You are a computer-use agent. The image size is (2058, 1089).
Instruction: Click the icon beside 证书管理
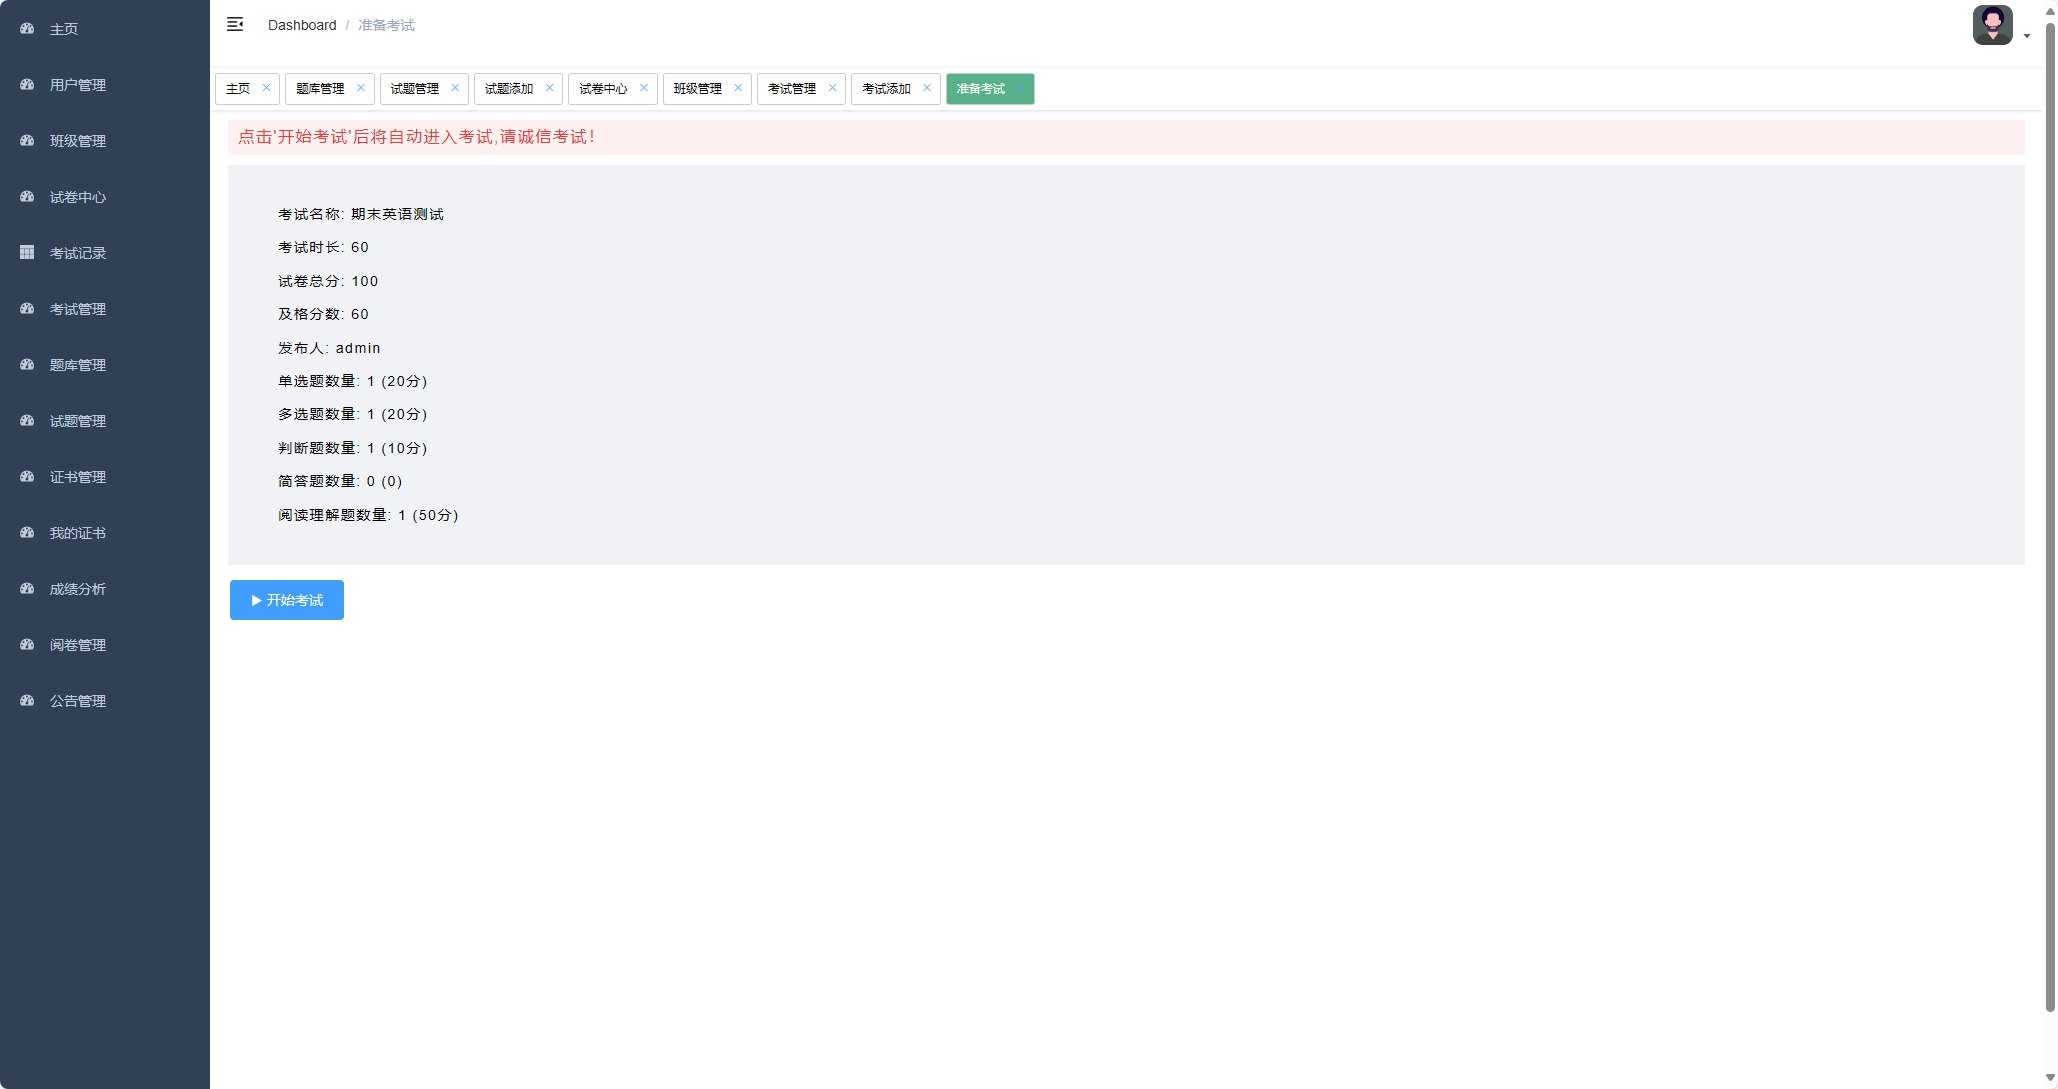click(27, 477)
